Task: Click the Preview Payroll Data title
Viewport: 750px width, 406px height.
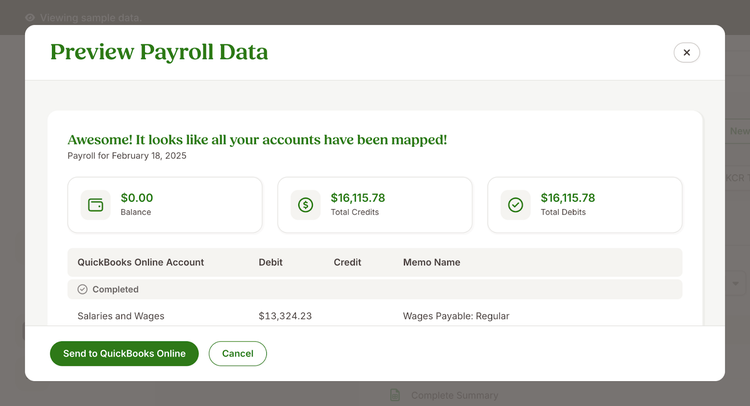Action: point(159,52)
